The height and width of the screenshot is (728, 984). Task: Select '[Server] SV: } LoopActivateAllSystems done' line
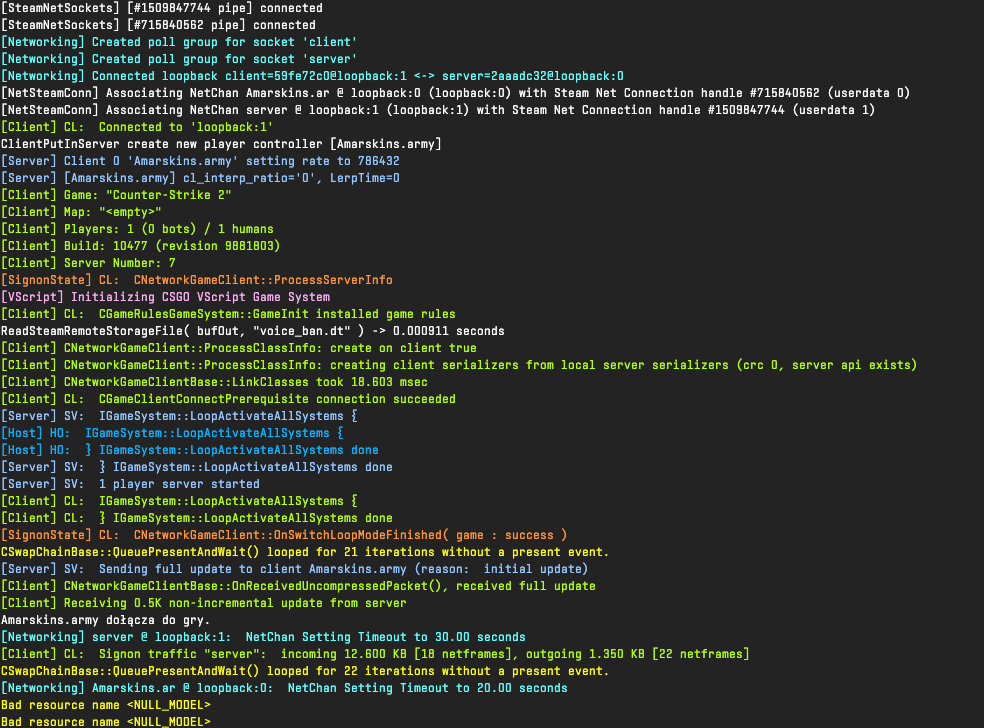click(x=196, y=466)
